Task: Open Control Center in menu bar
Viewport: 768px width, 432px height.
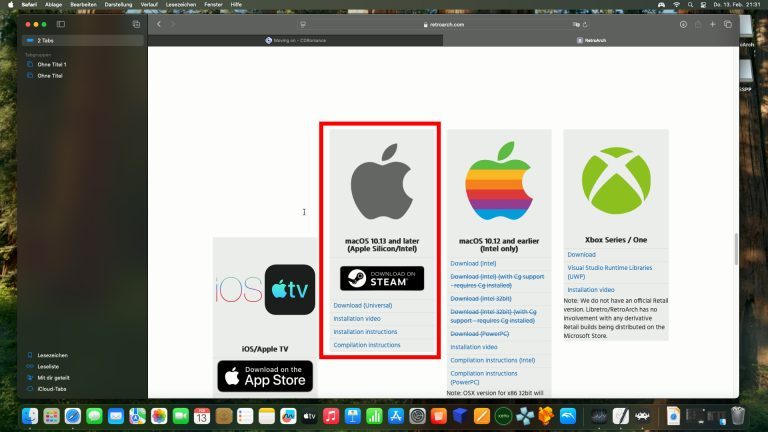Action: 703,4
